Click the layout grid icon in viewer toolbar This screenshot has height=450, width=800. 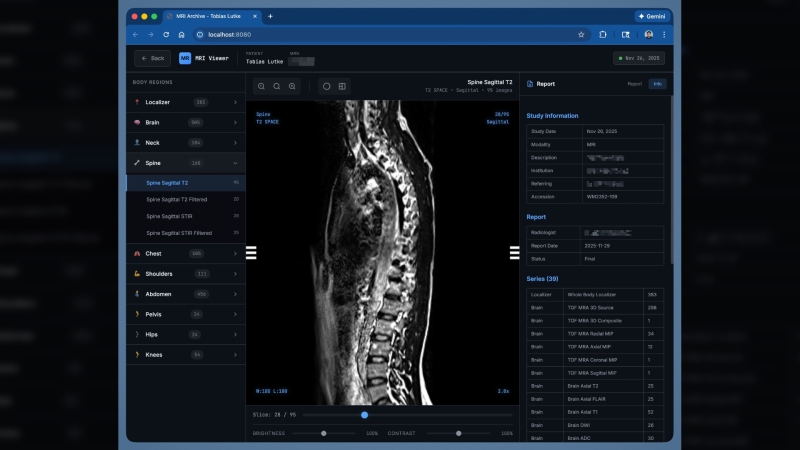[342, 86]
